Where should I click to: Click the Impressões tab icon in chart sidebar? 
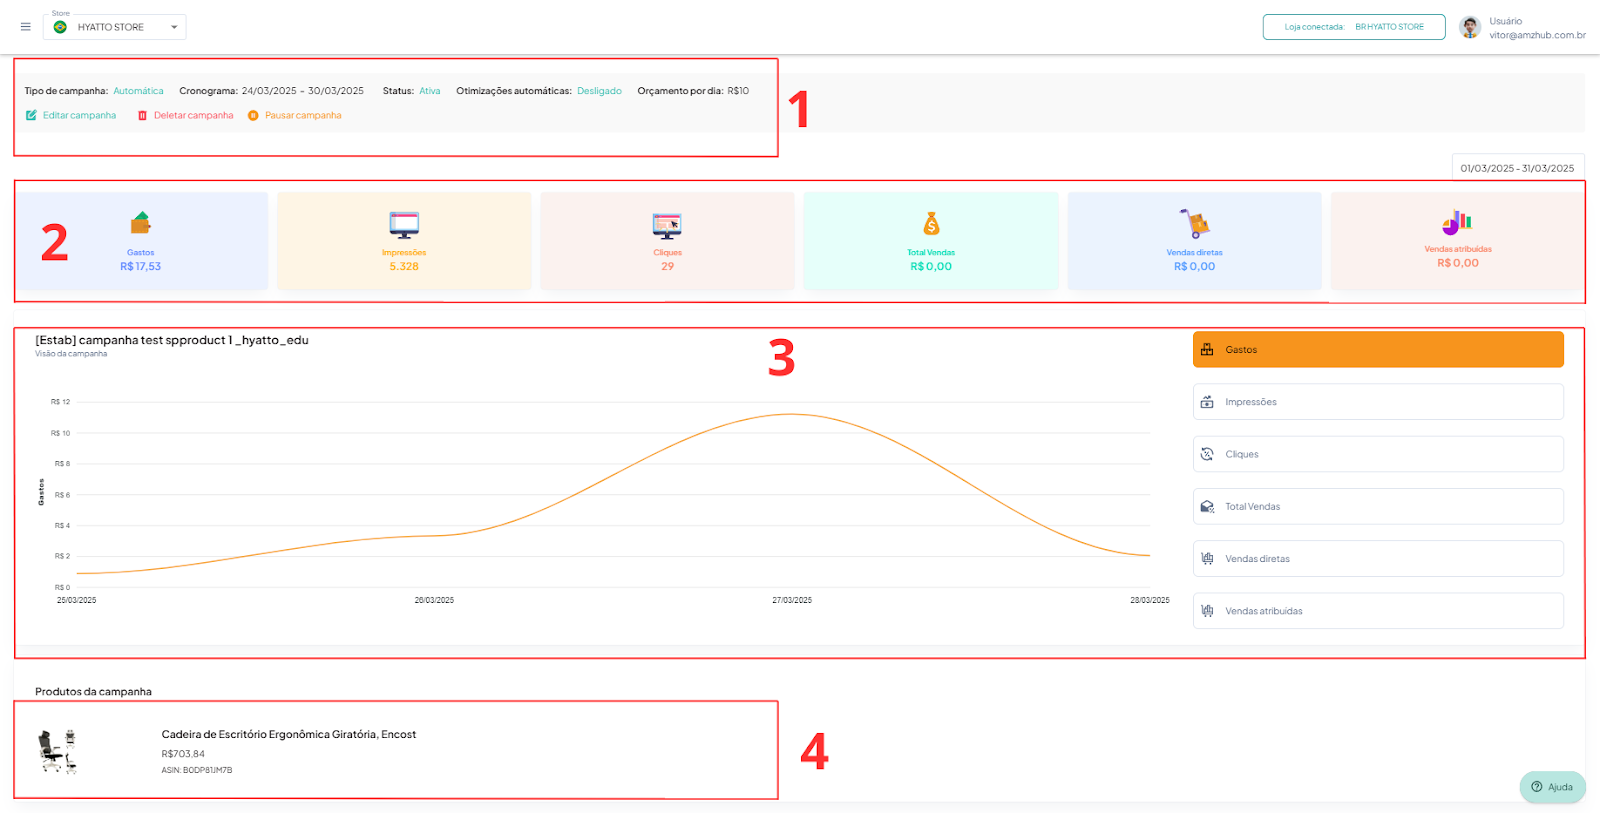click(1207, 402)
